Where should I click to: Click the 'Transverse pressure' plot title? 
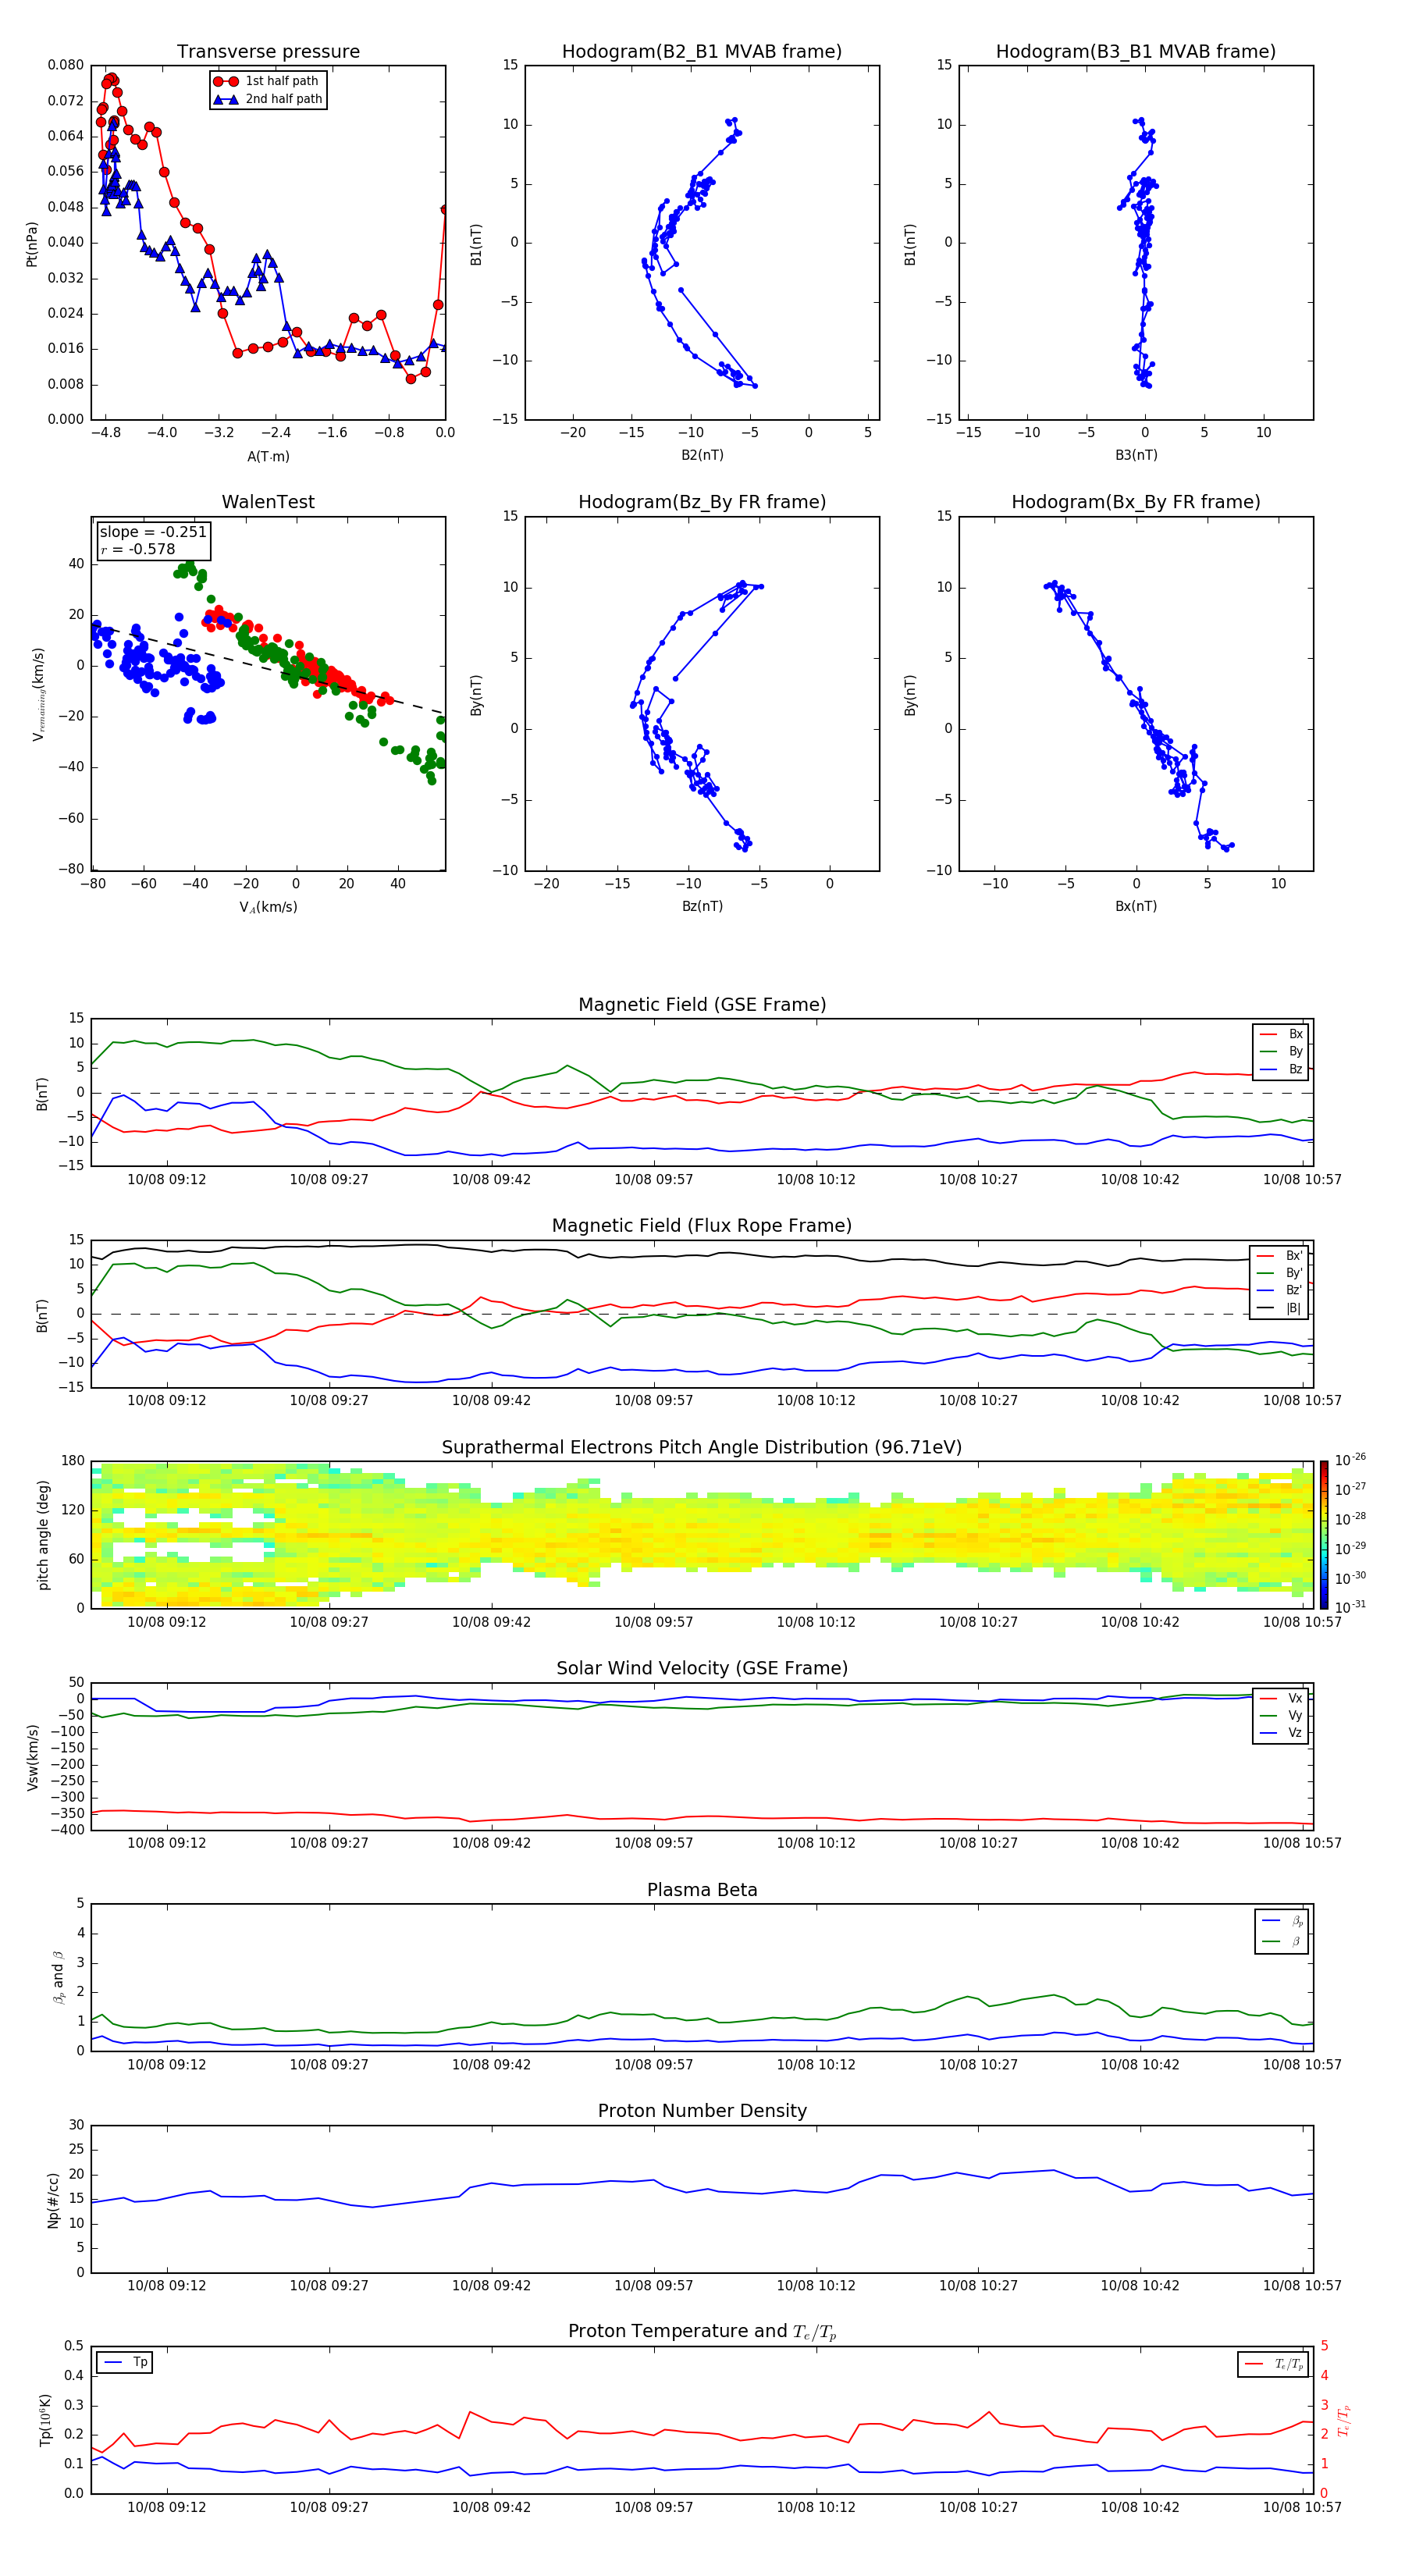pyautogui.click(x=268, y=51)
